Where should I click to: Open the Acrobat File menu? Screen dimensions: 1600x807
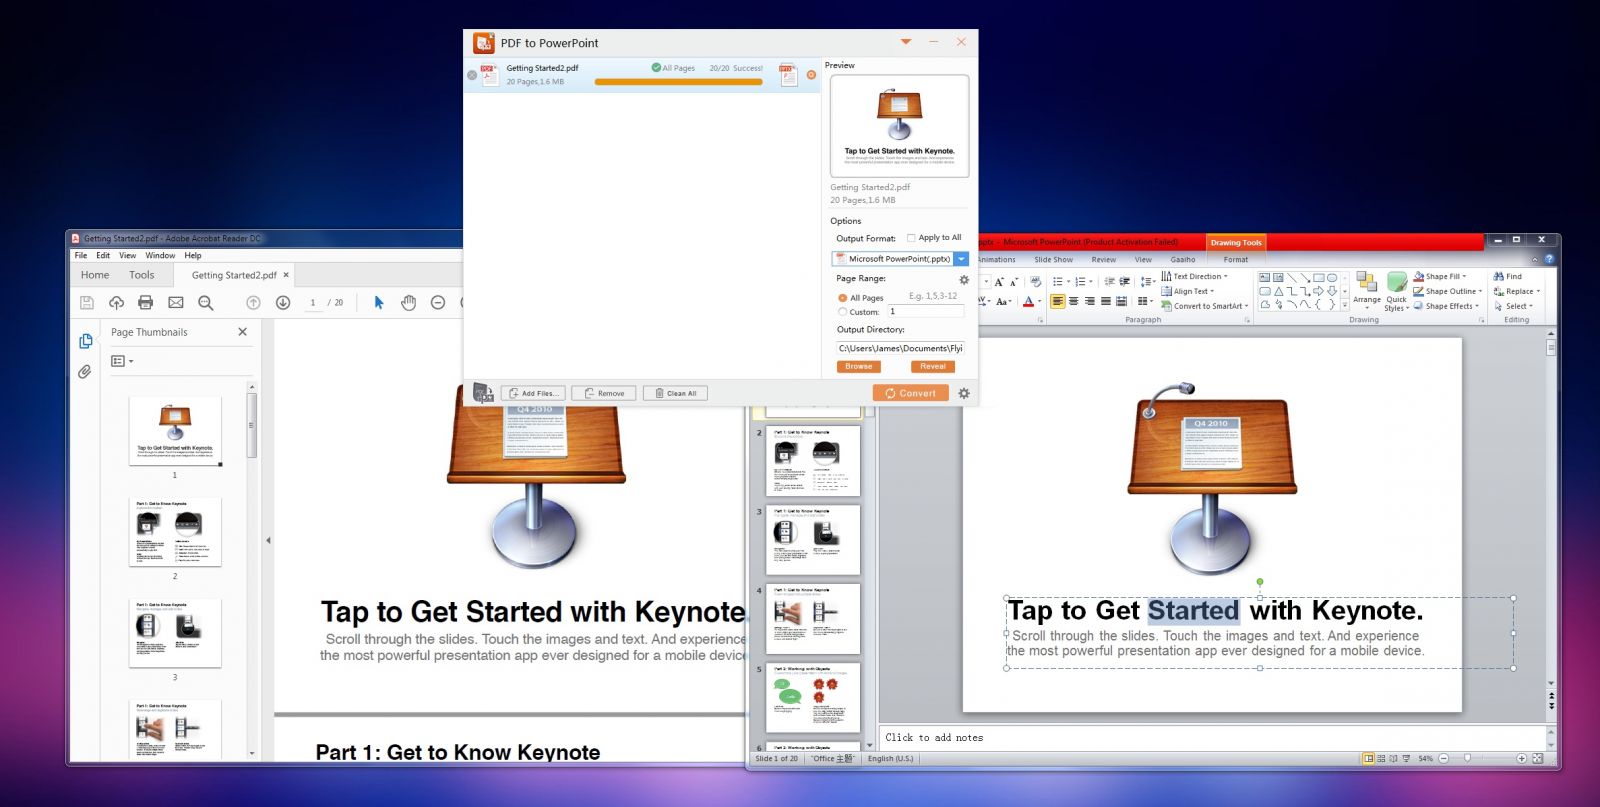tap(81, 255)
